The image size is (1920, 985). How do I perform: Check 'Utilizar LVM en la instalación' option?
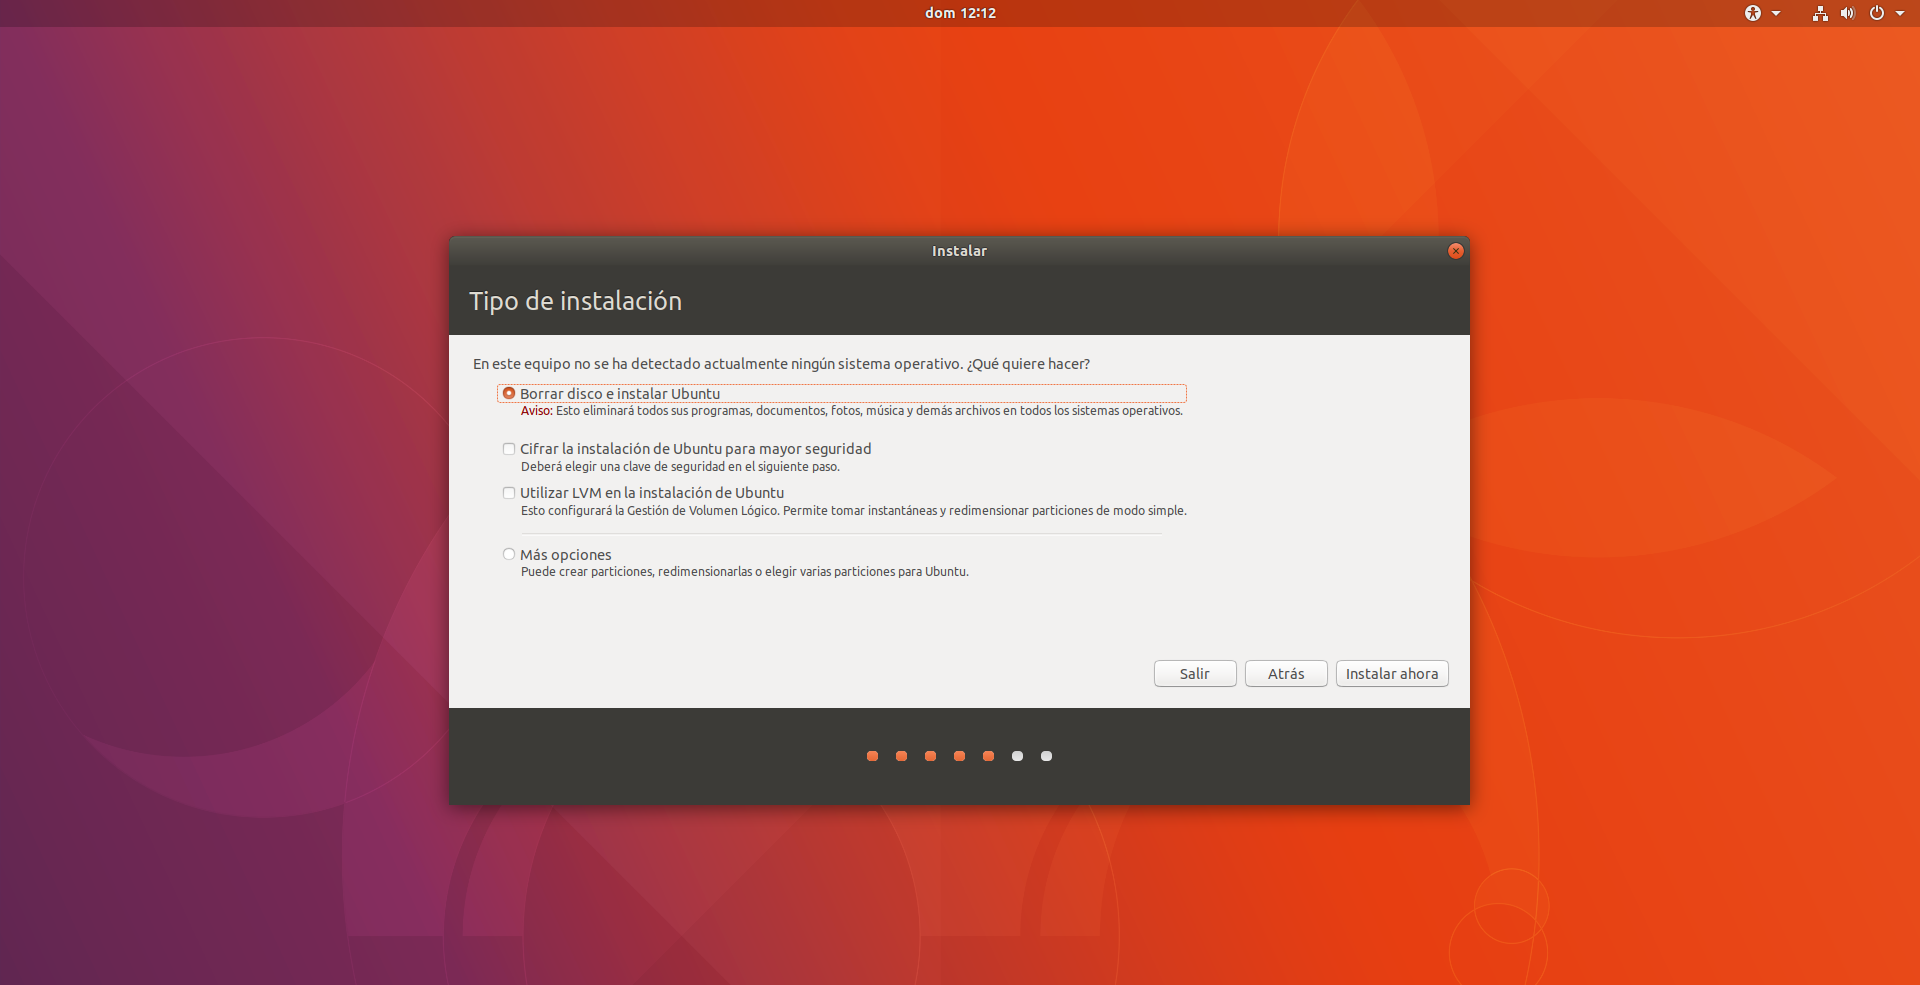coord(509,493)
